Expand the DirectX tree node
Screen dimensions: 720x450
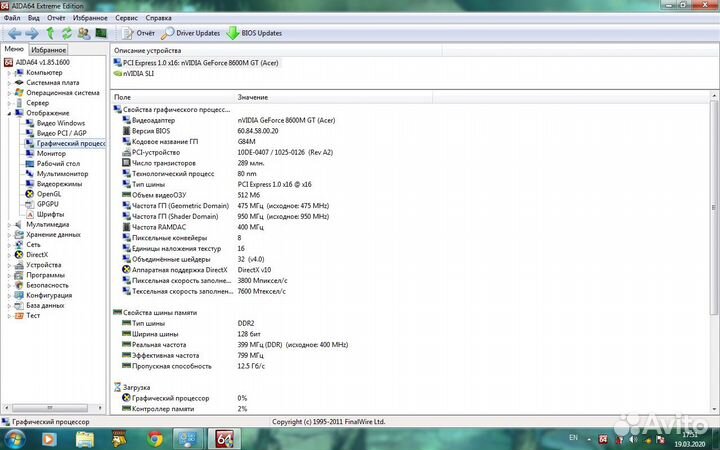[x=9, y=255]
